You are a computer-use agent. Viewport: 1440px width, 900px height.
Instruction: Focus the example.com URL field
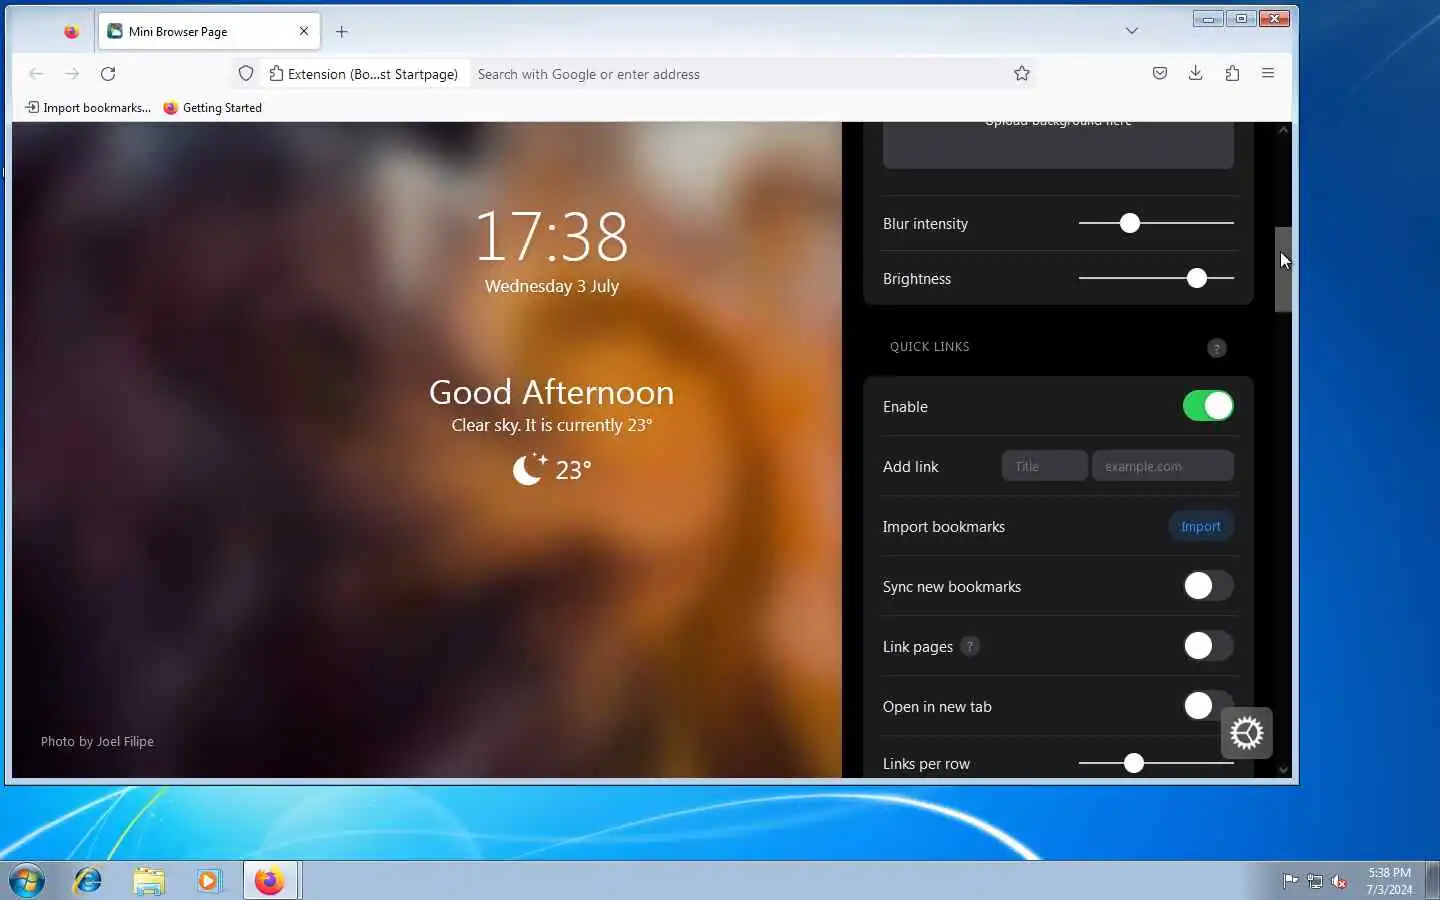1162,466
